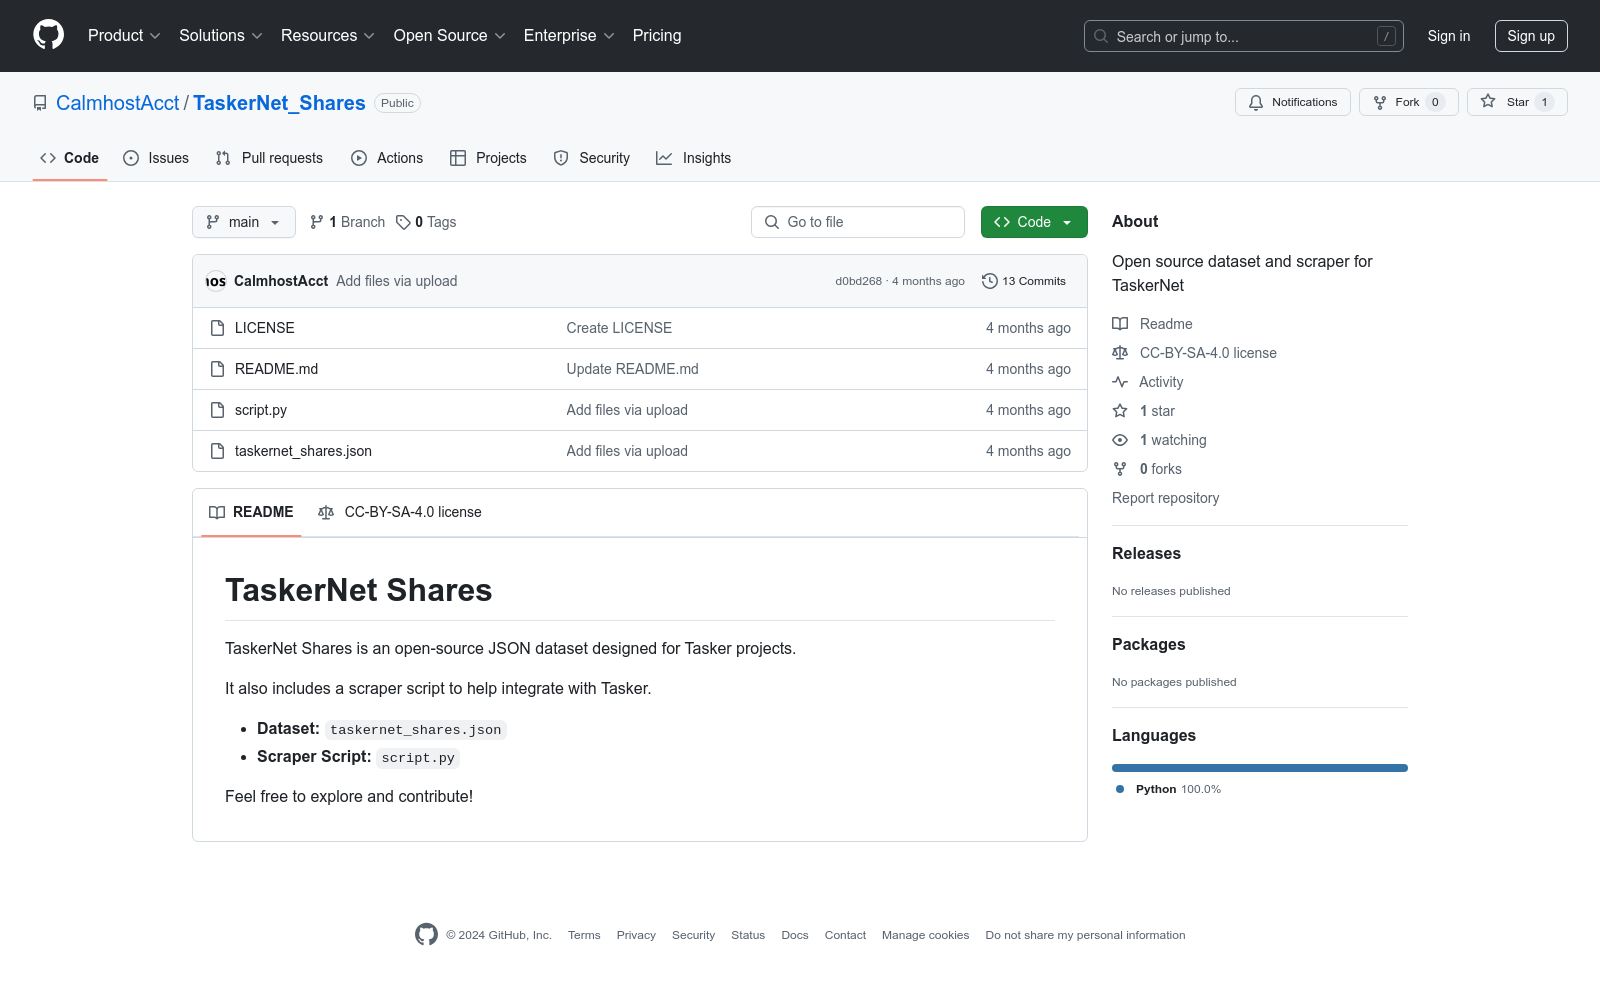
Task: Open the 13 Commits history link
Action: 1024,281
